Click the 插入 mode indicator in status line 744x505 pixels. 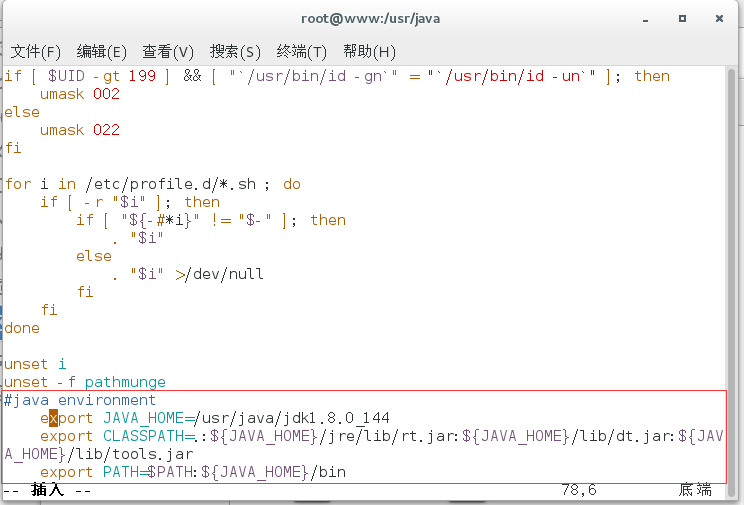tap(48, 490)
